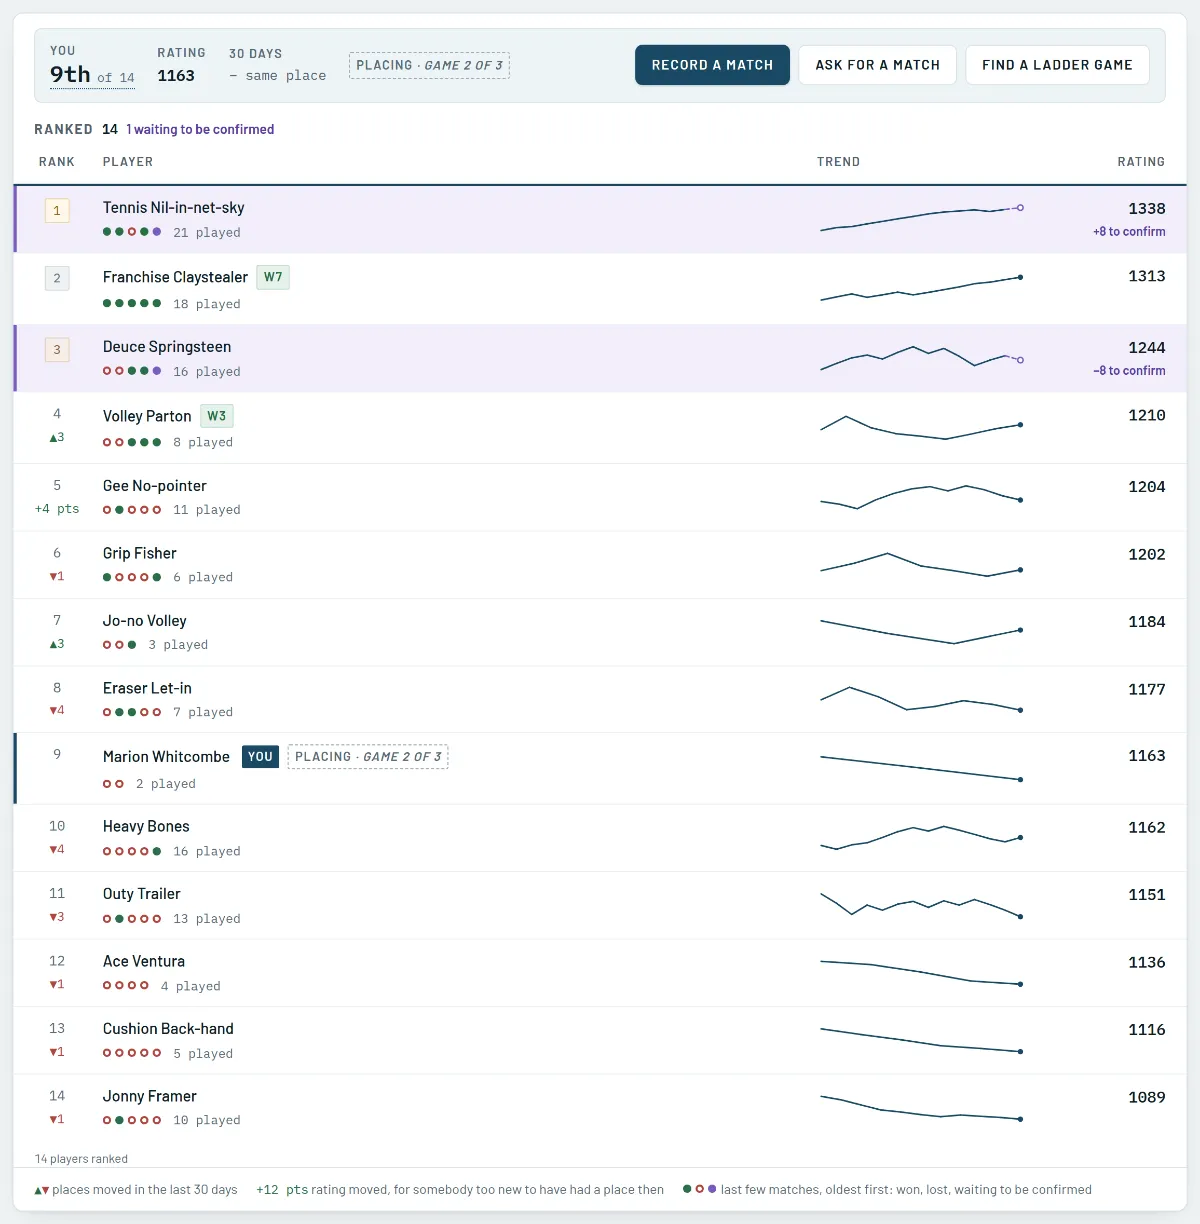This screenshot has height=1224, width=1200.
Task: Open Cushion Back-hand's player entry
Action: [168, 1029]
